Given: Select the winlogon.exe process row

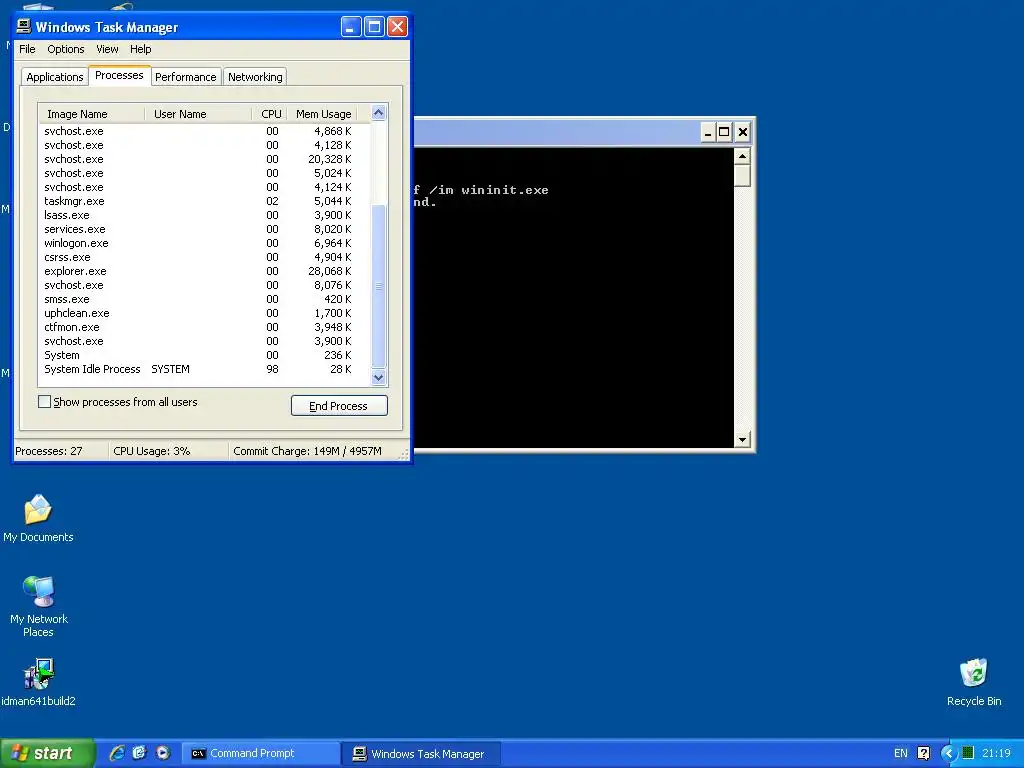Looking at the screenshot, I should 204,243.
